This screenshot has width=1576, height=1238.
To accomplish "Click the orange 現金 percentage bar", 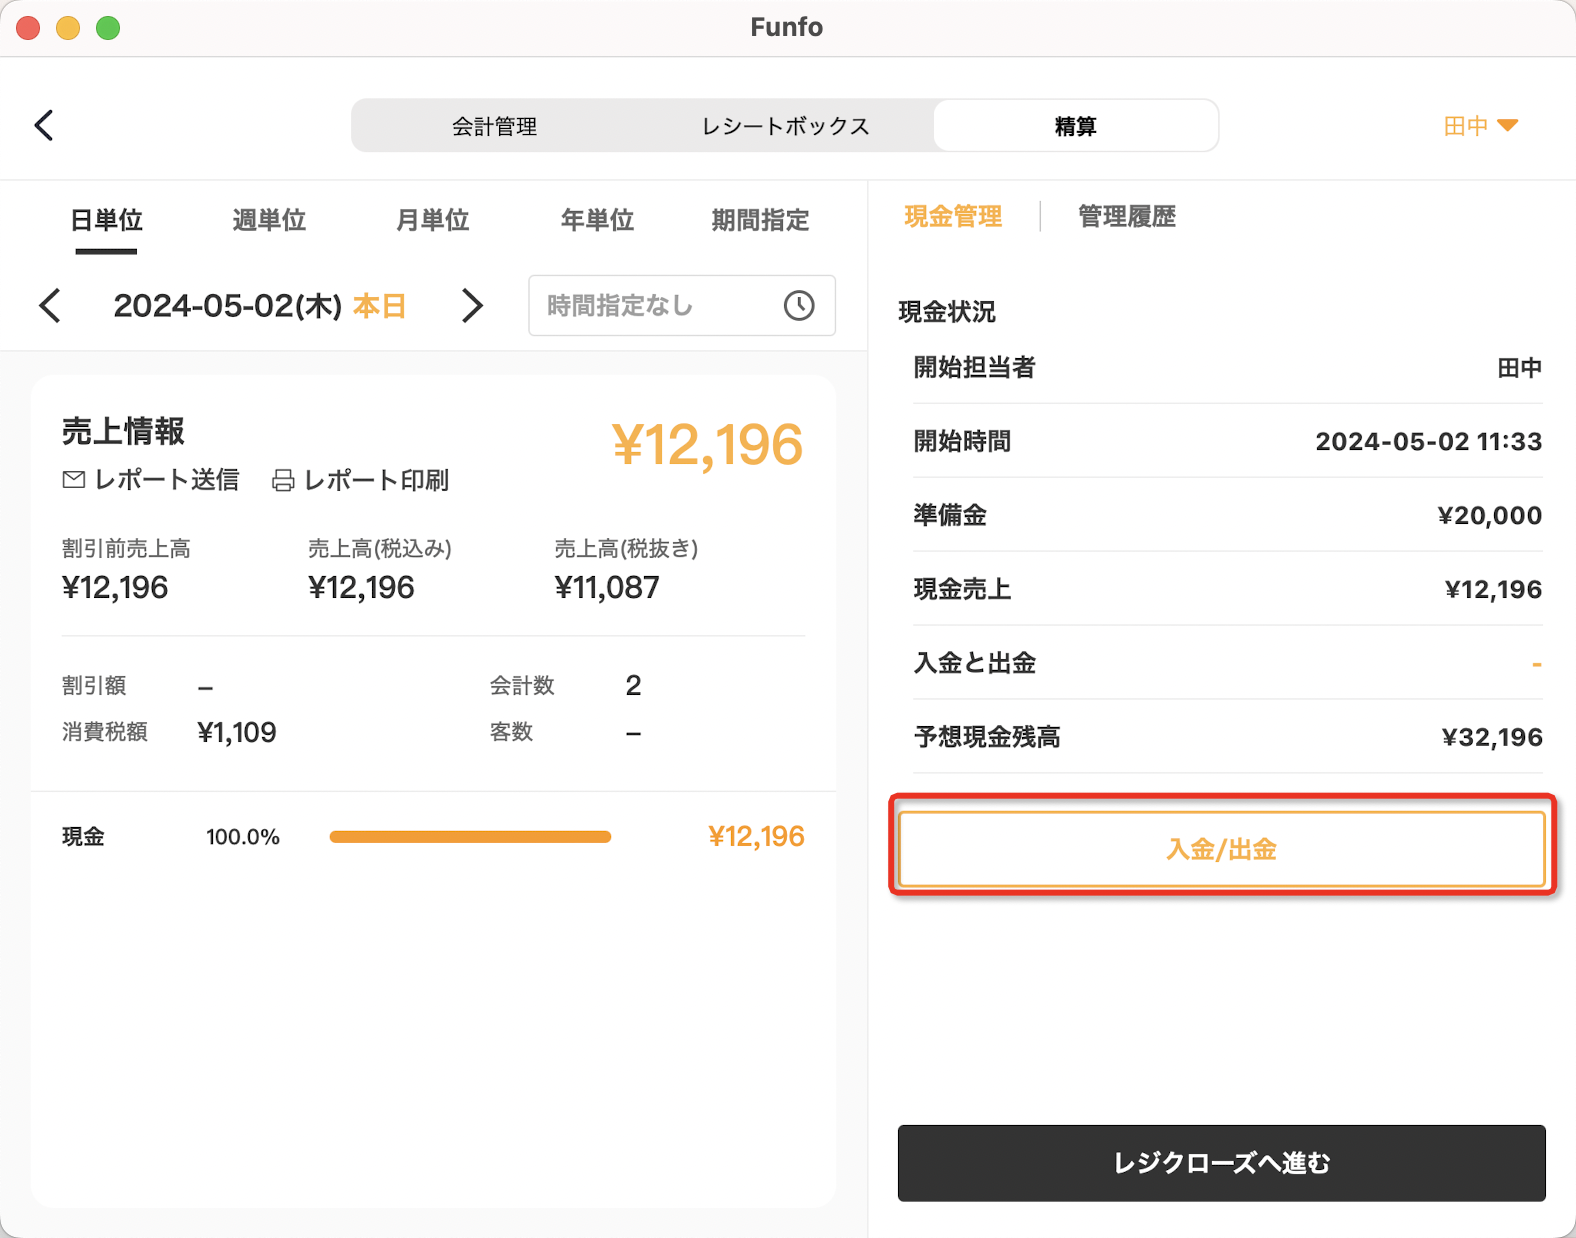I will click(470, 837).
